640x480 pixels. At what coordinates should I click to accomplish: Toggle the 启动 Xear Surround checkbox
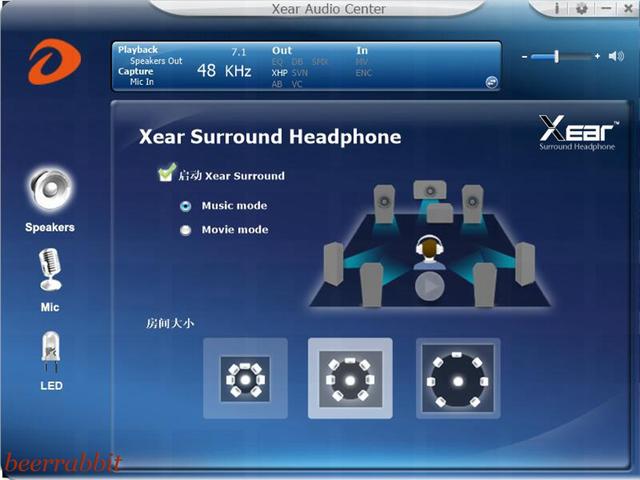pos(167,173)
